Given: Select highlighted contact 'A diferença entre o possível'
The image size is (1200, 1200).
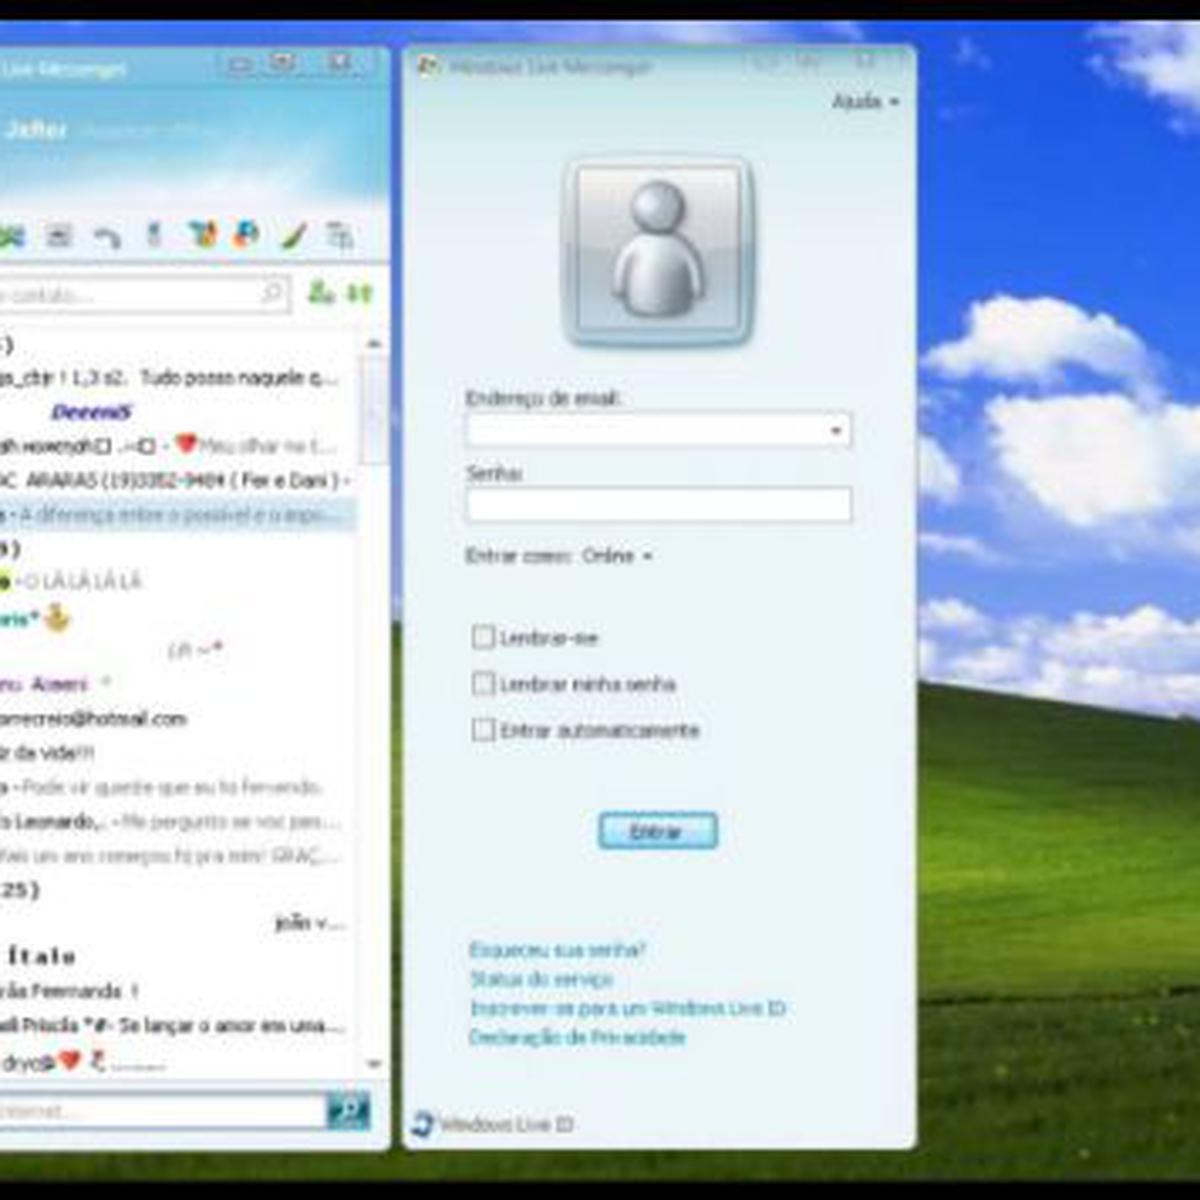Looking at the screenshot, I should 177,514.
